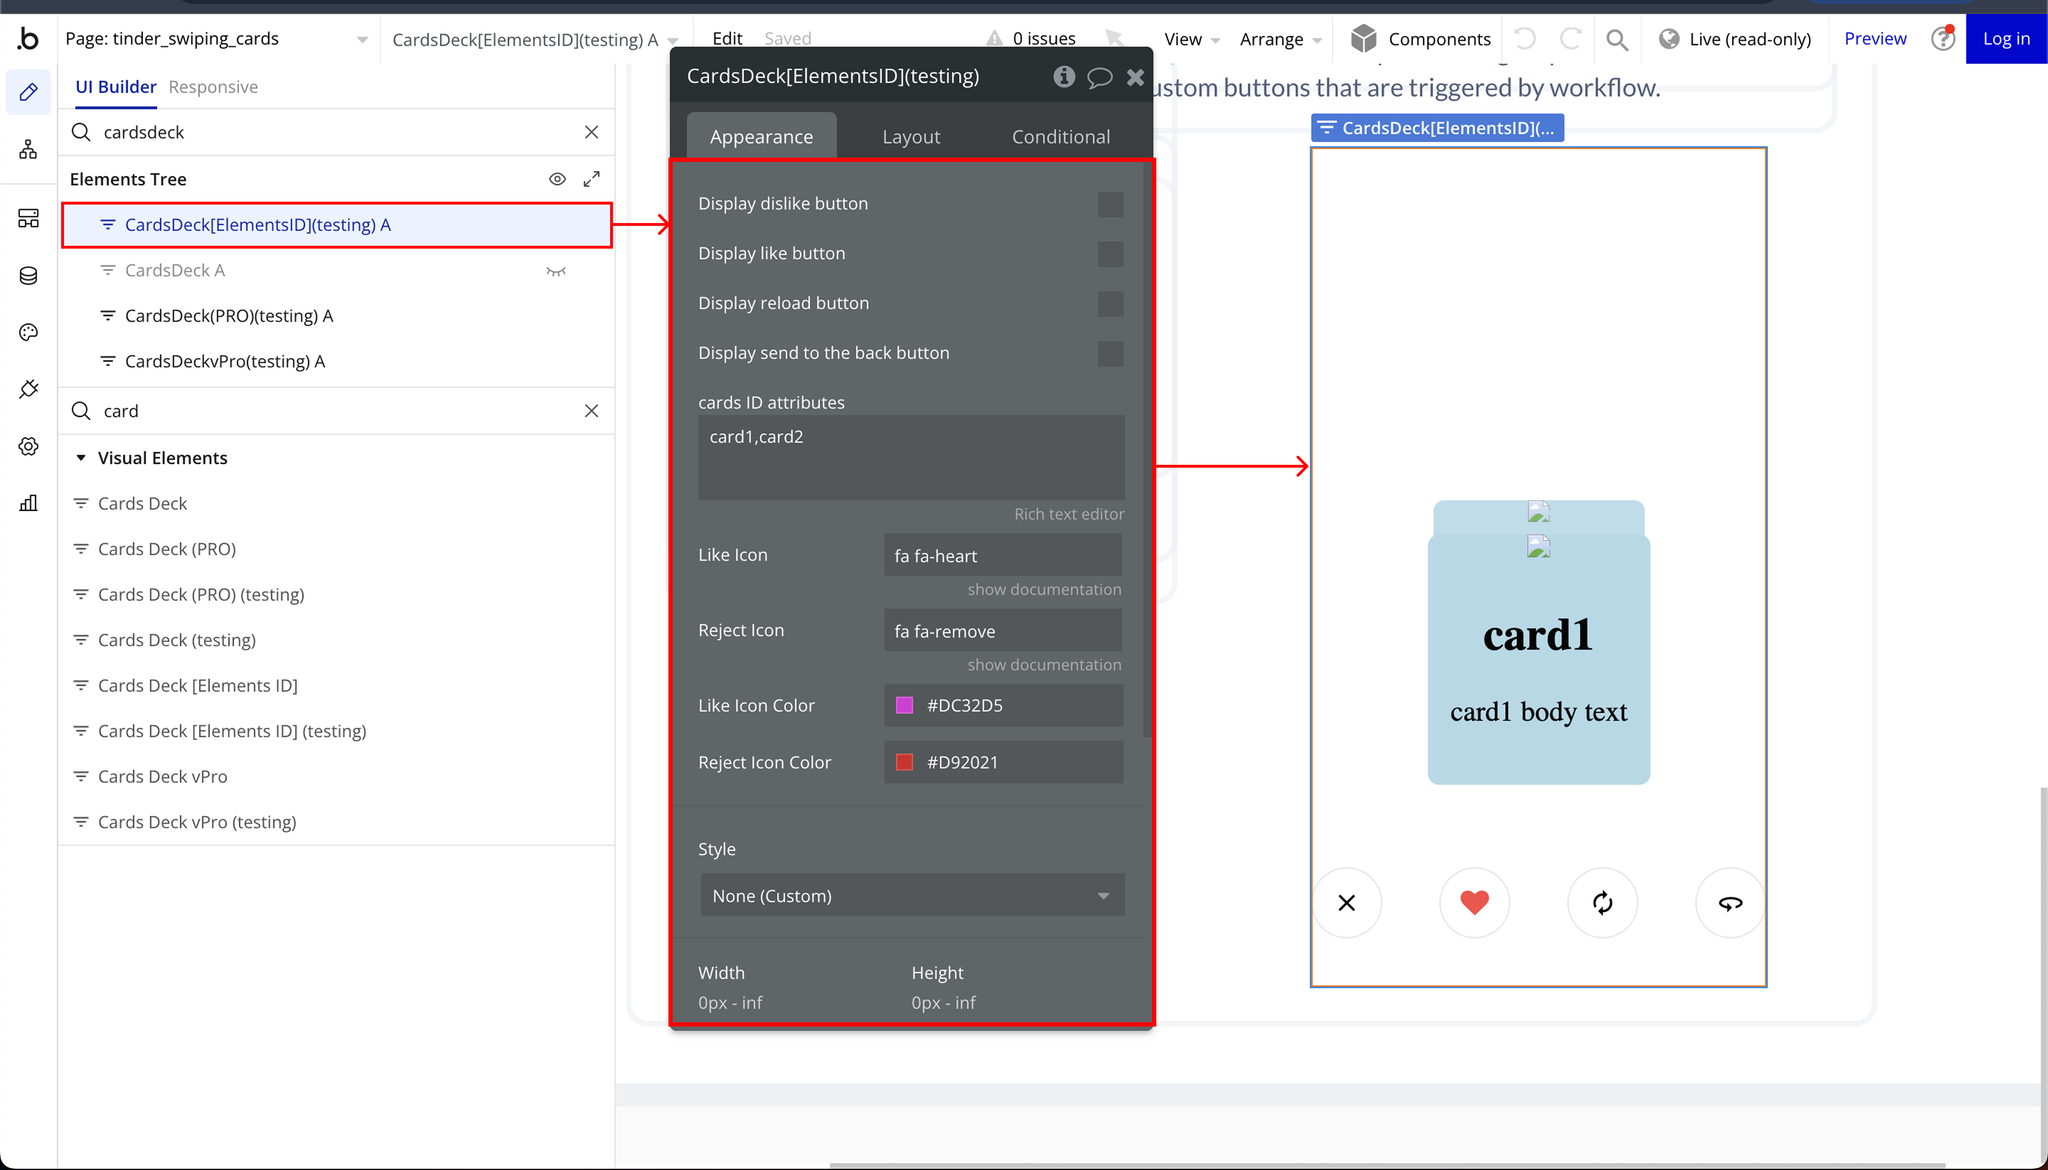Screen dimensions: 2048x1170
Task: Switch to the Layout tab
Action: pos(910,137)
